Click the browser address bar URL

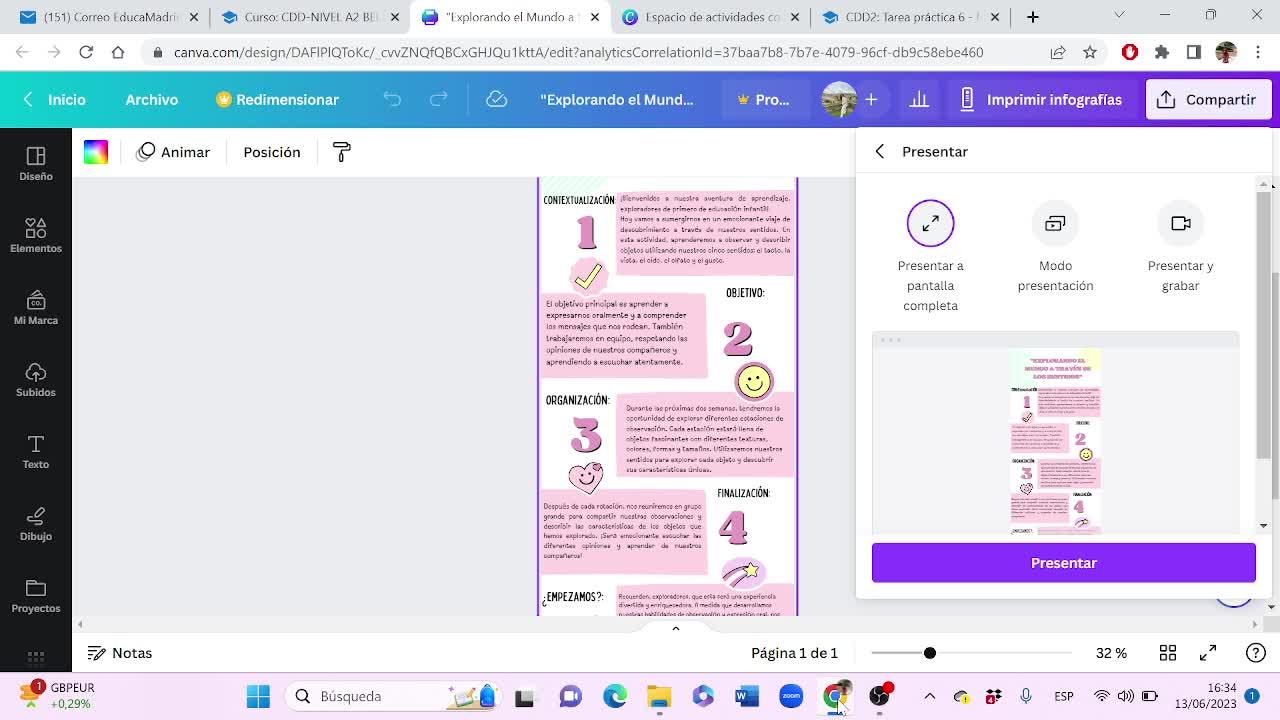coord(578,52)
